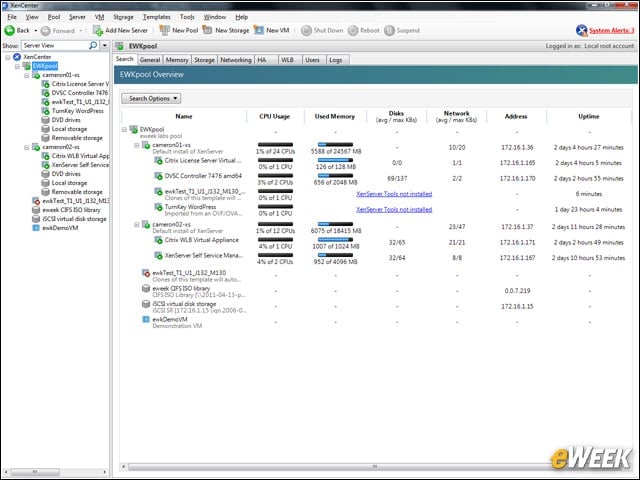Click sidebar horizontal scrollbar right arrow
The image size is (640, 480).
pos(104,472)
